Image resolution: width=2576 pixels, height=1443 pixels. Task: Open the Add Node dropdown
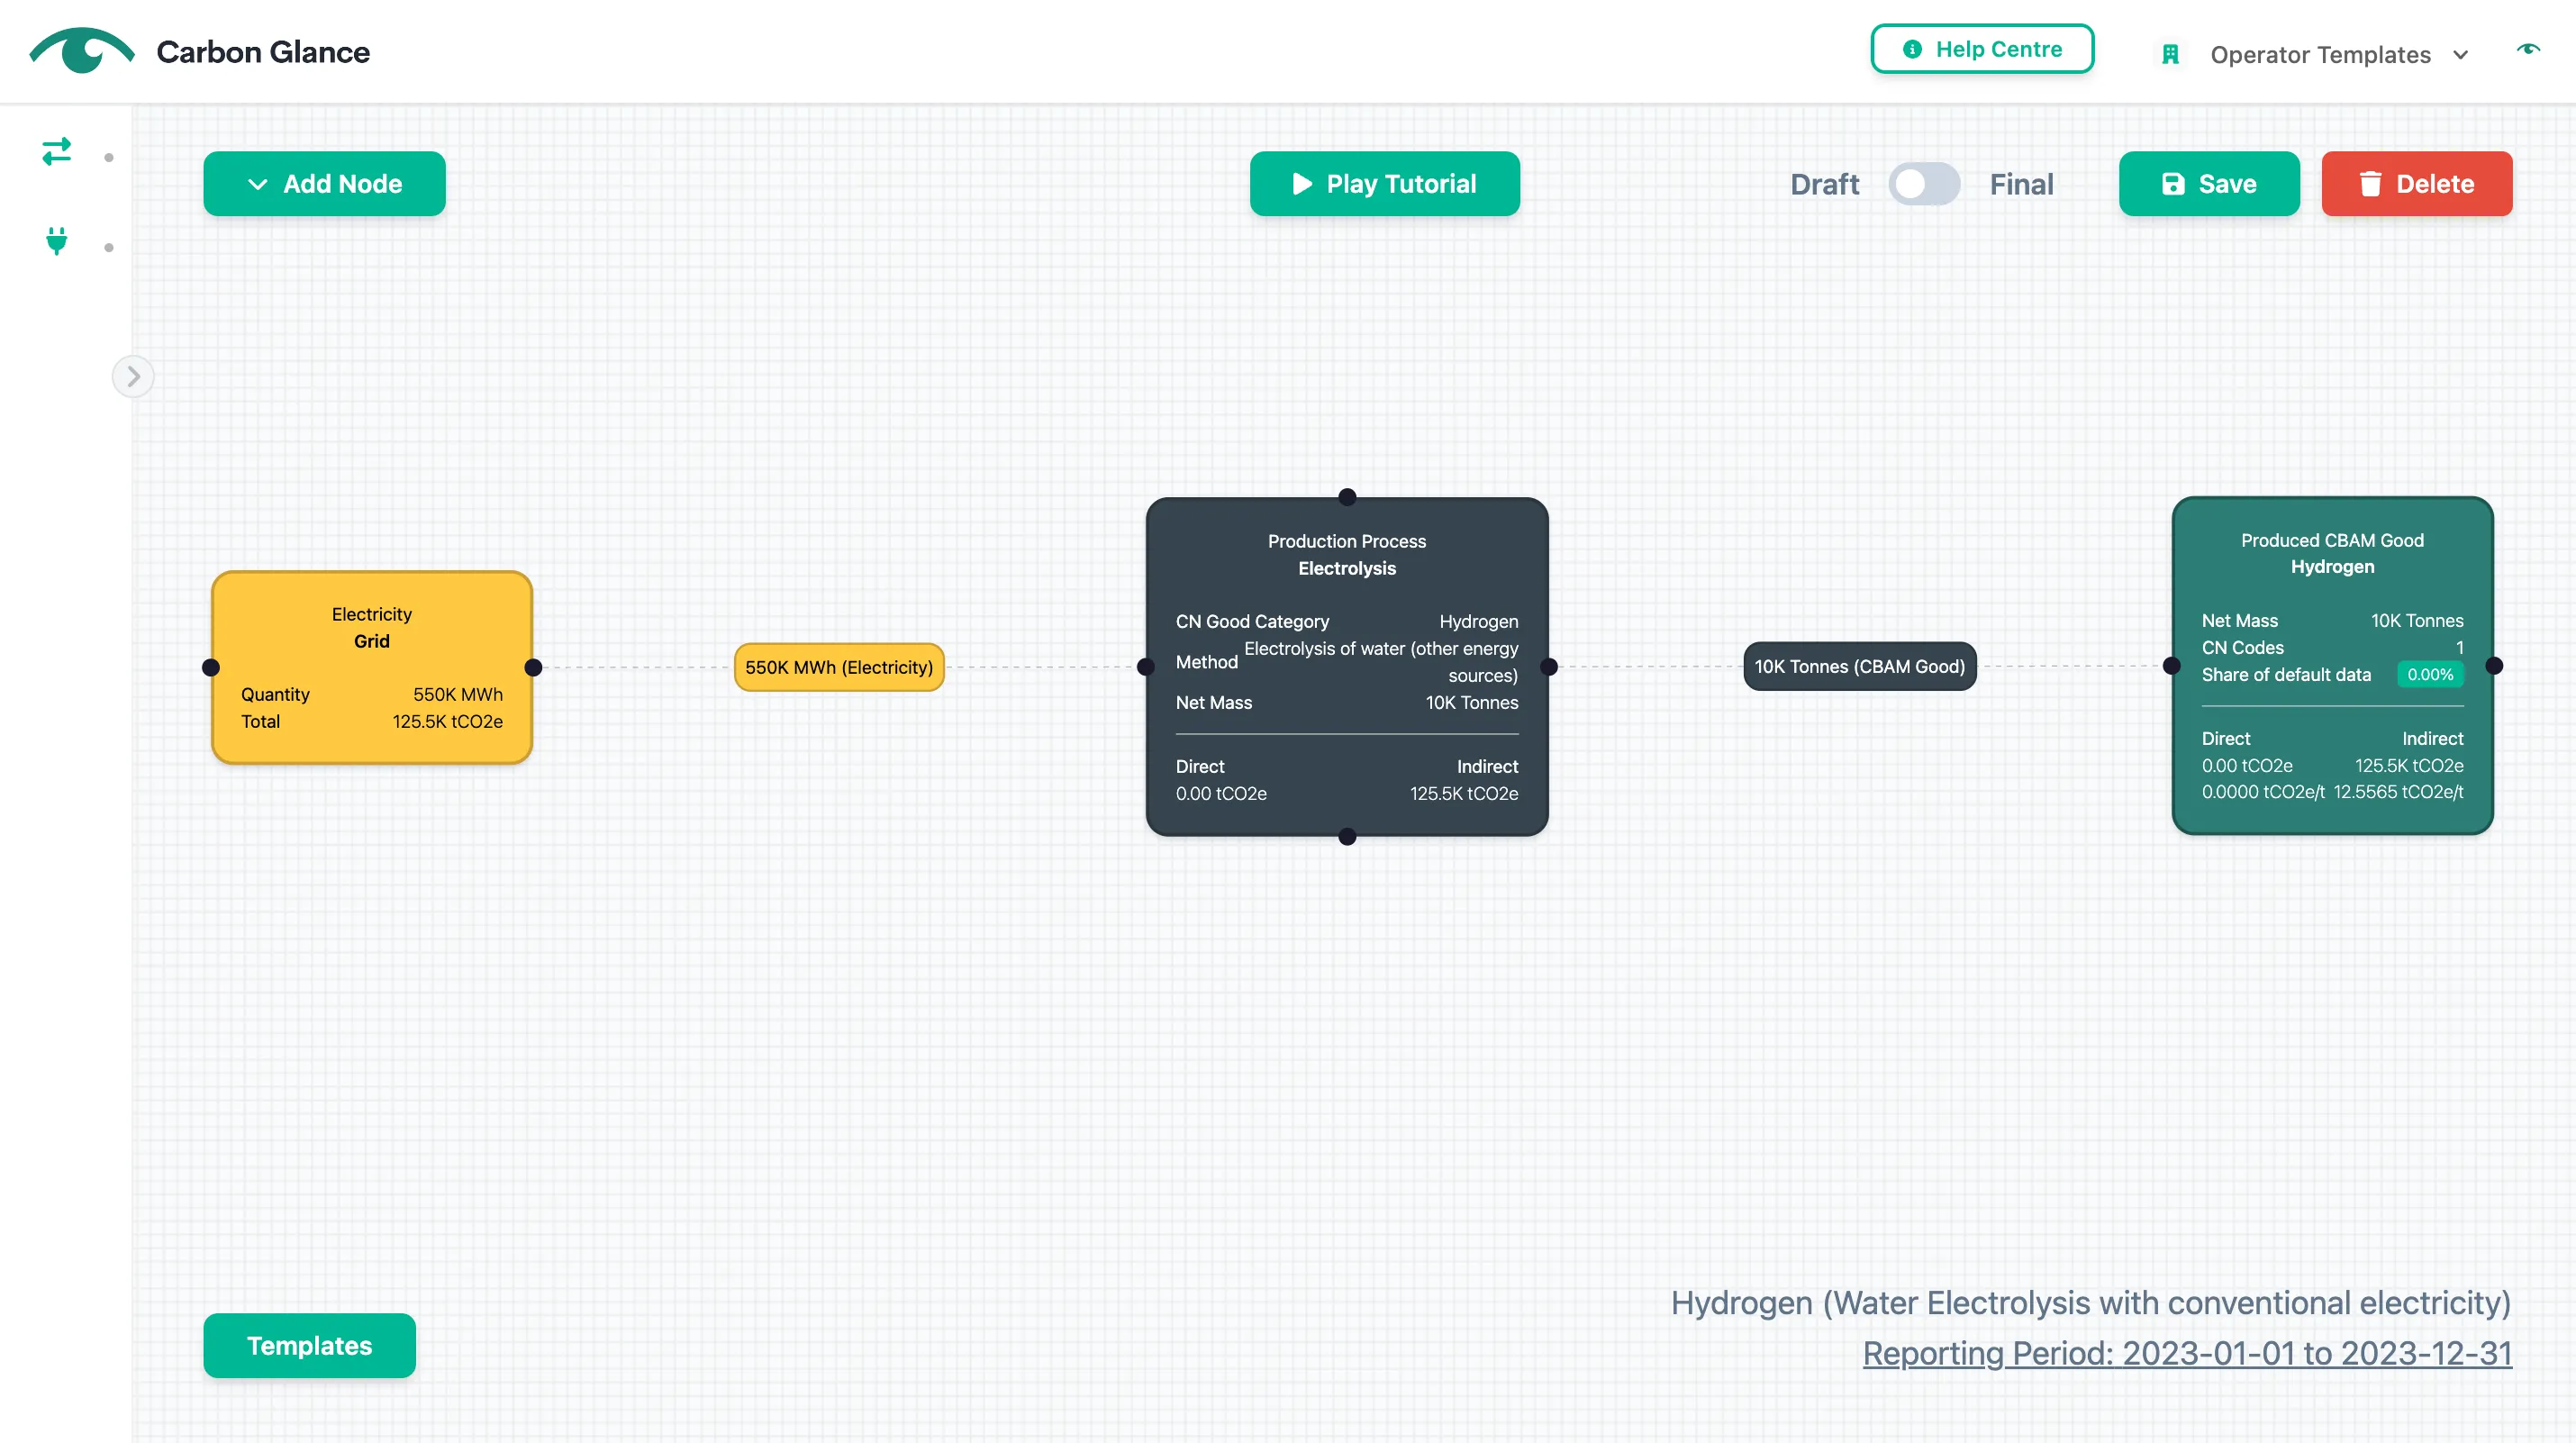(325, 184)
